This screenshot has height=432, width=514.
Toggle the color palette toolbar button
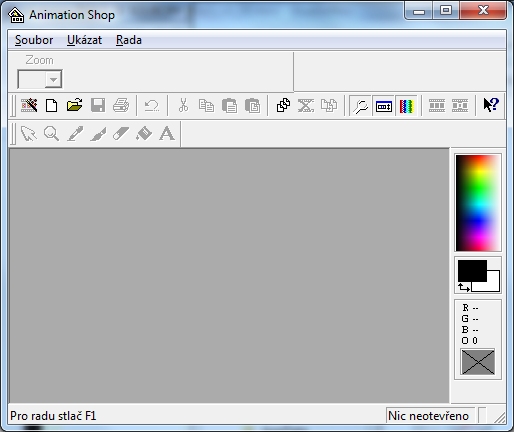407,106
